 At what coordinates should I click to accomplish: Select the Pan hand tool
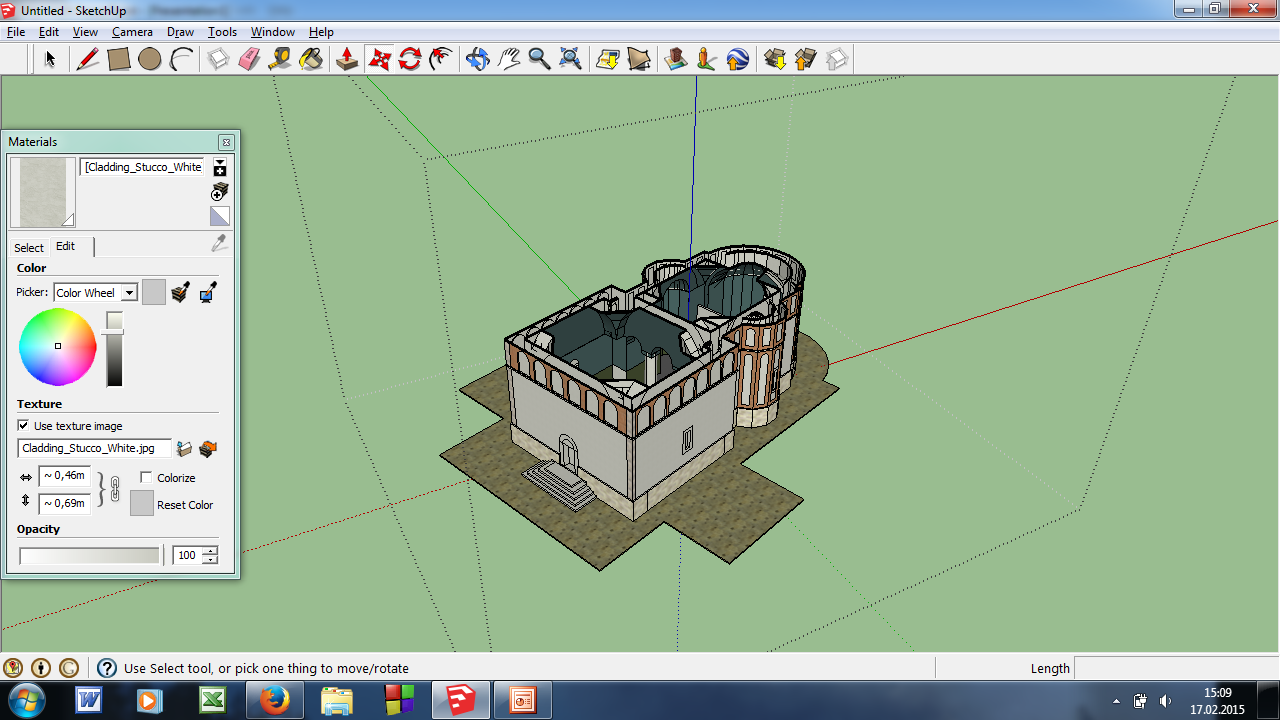508,59
